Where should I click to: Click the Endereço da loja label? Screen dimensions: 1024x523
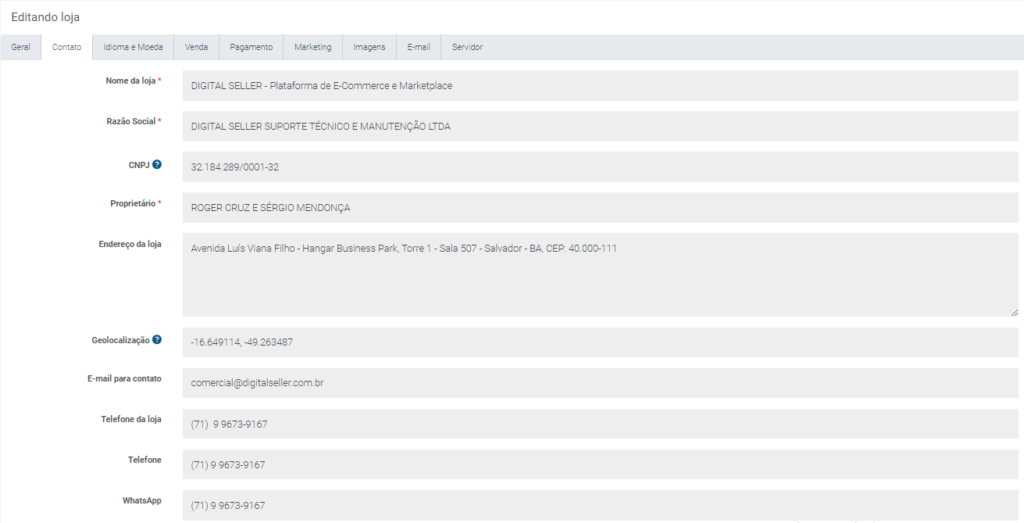130,244
